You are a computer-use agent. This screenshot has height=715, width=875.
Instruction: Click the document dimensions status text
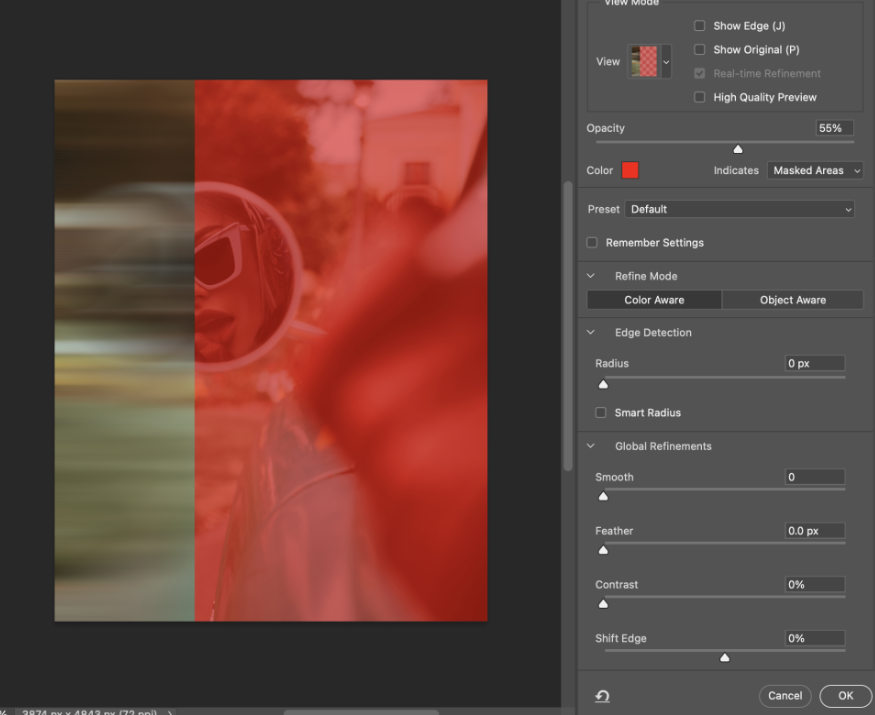pyautogui.click(x=90, y=712)
